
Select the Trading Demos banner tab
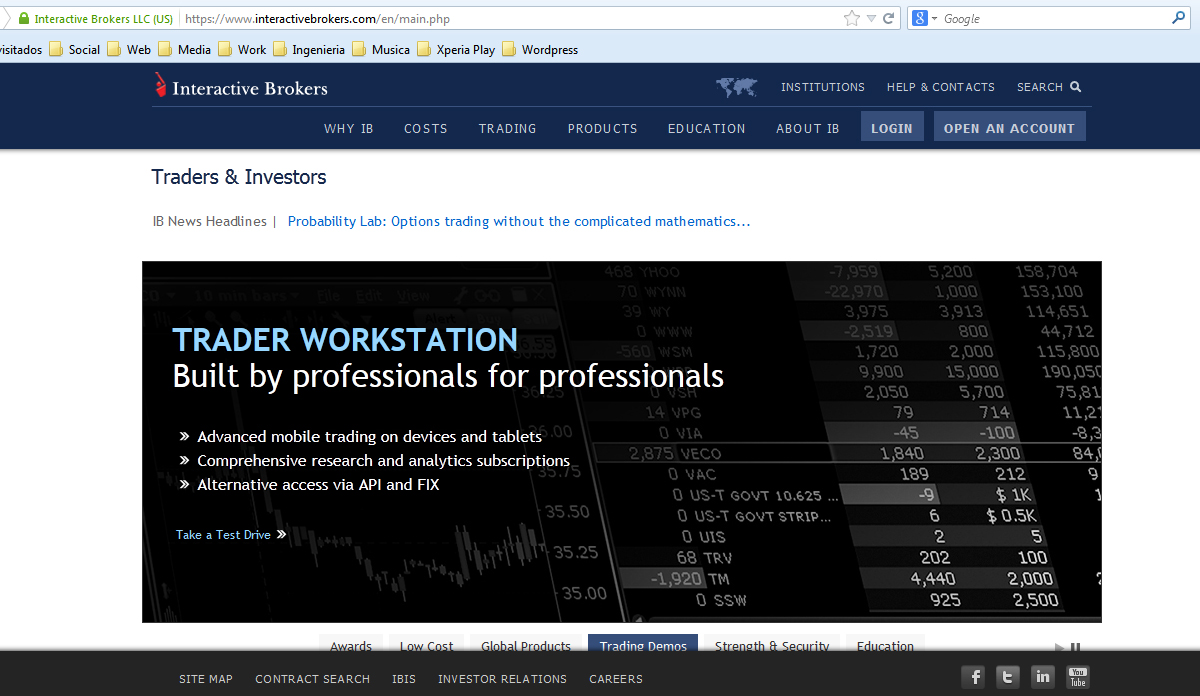[x=644, y=644]
